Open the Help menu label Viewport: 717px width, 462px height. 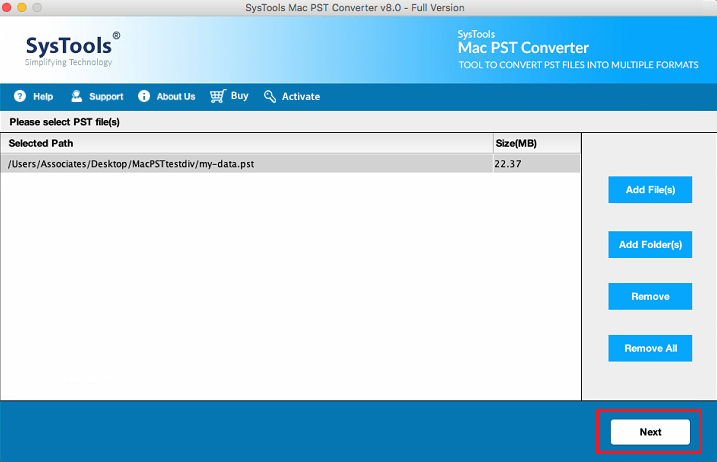(43, 97)
